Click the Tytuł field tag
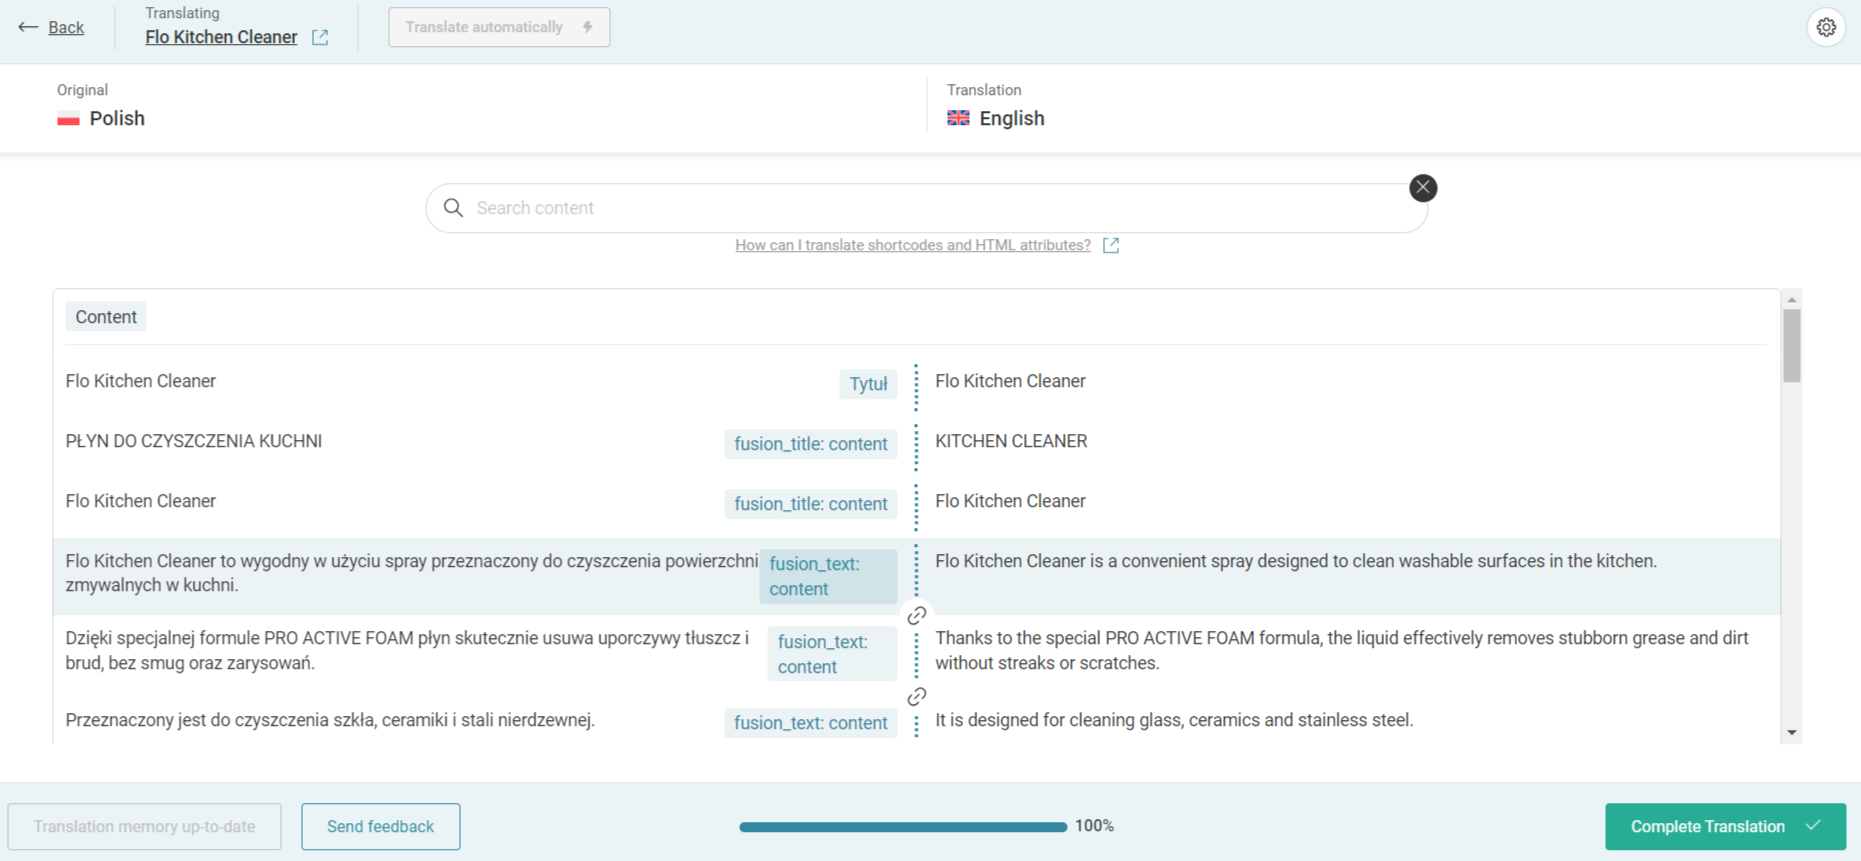The height and width of the screenshot is (861, 1861). pyautogui.click(x=868, y=384)
